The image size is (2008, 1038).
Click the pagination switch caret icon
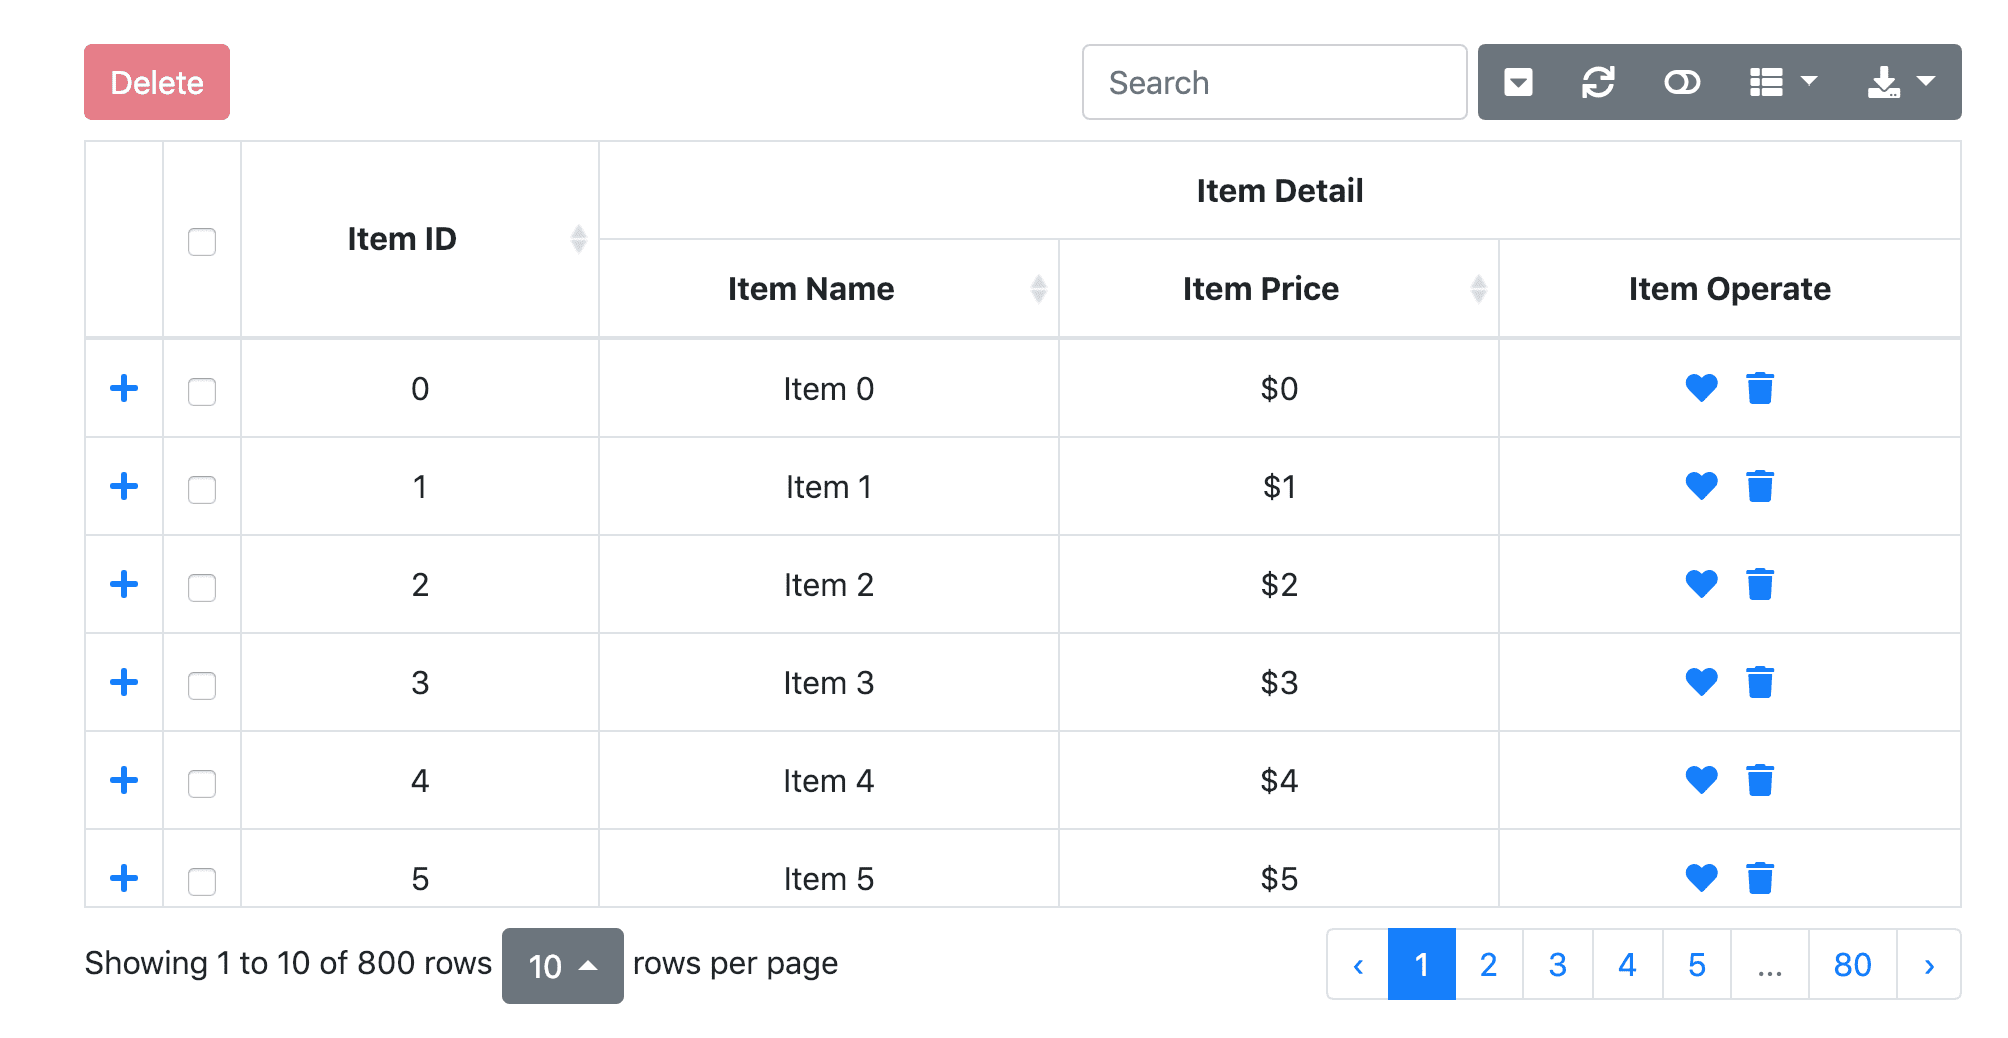tap(1518, 82)
